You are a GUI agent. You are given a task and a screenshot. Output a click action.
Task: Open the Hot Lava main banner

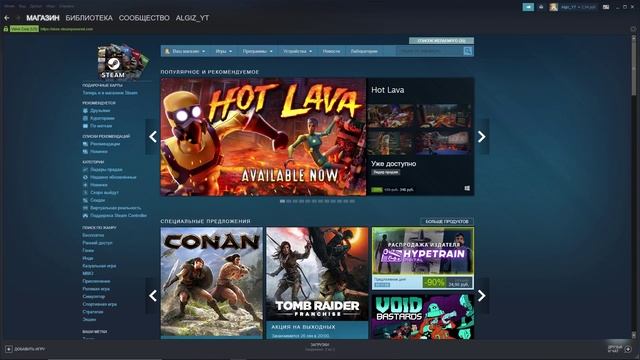[x=263, y=137]
